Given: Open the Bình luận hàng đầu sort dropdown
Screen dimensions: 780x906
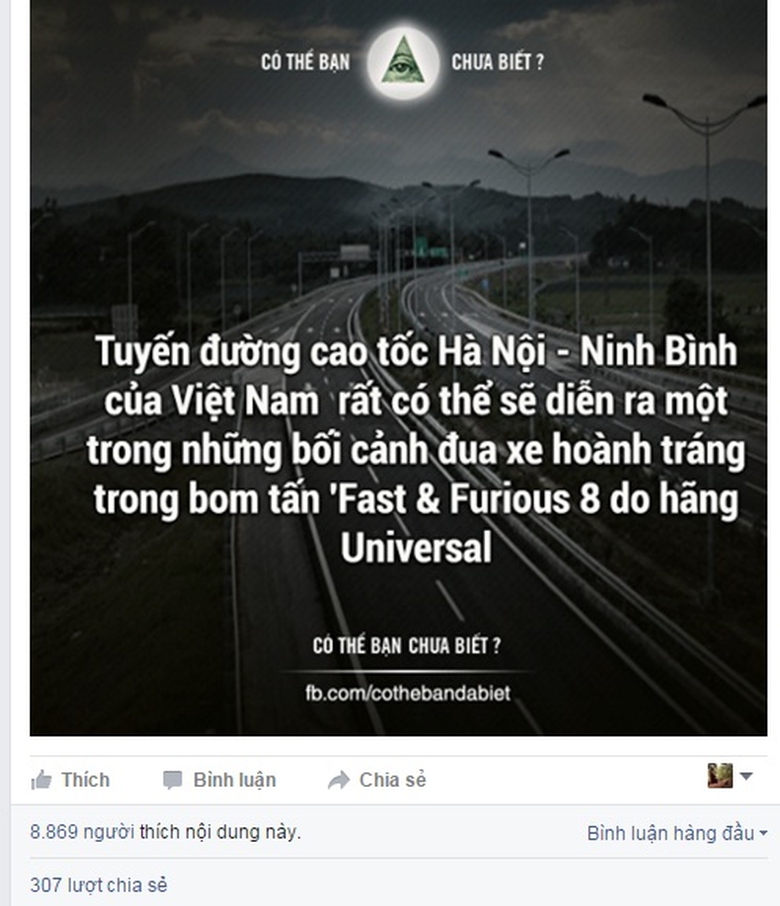Looking at the screenshot, I should [x=677, y=833].
